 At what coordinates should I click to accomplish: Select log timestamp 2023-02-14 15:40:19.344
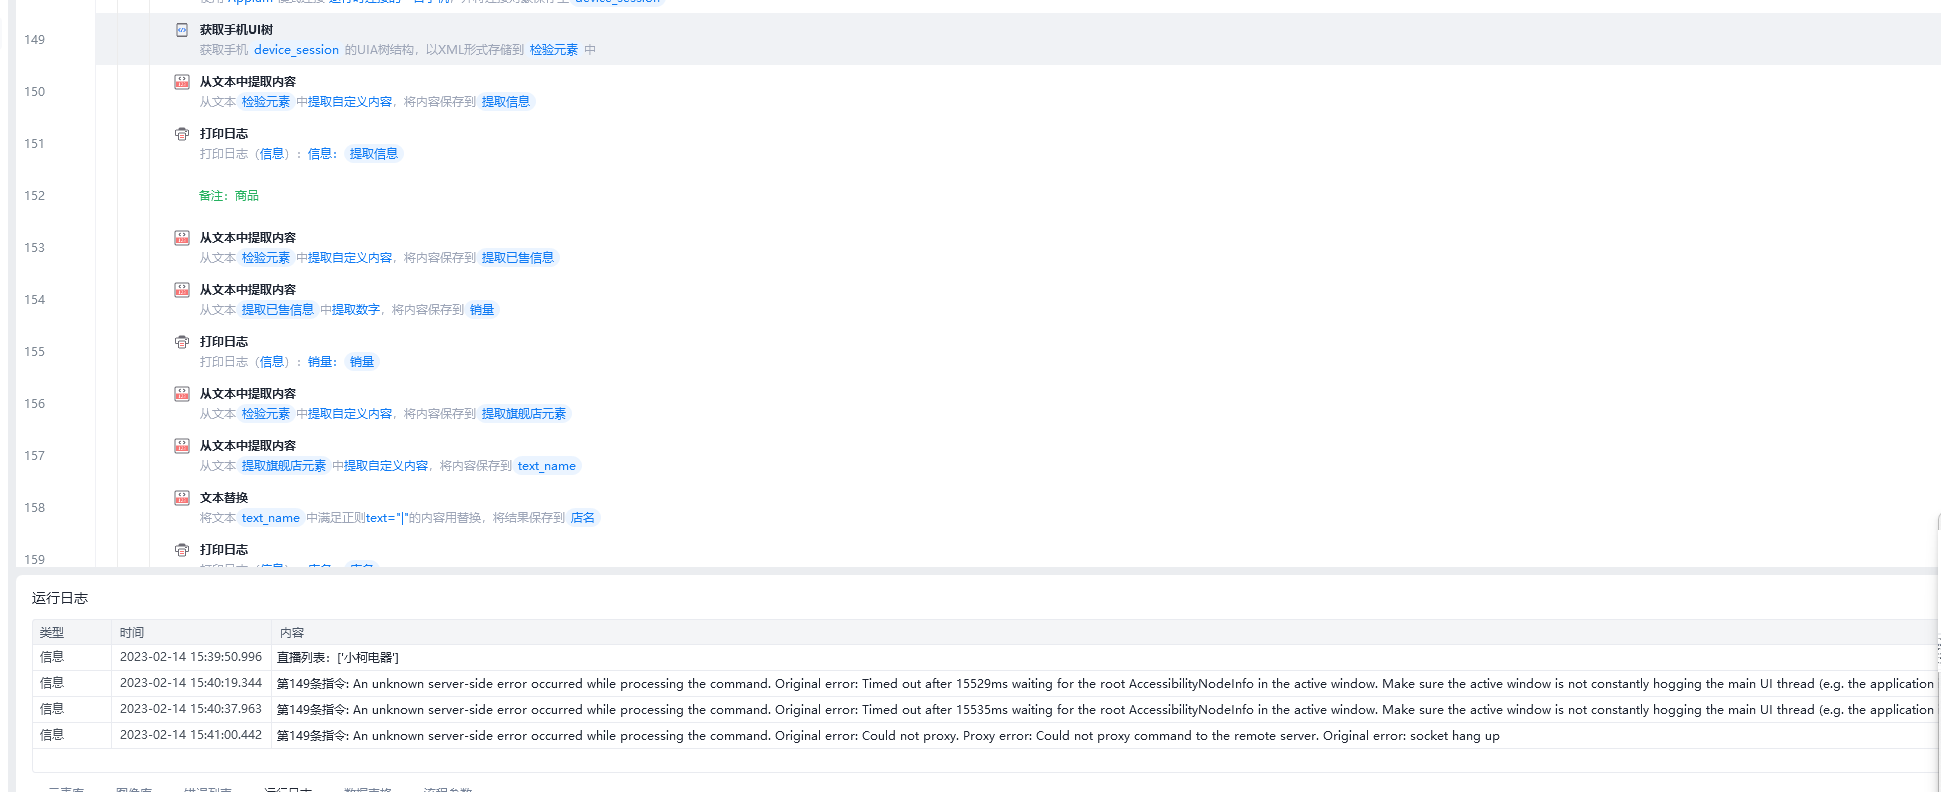click(191, 683)
